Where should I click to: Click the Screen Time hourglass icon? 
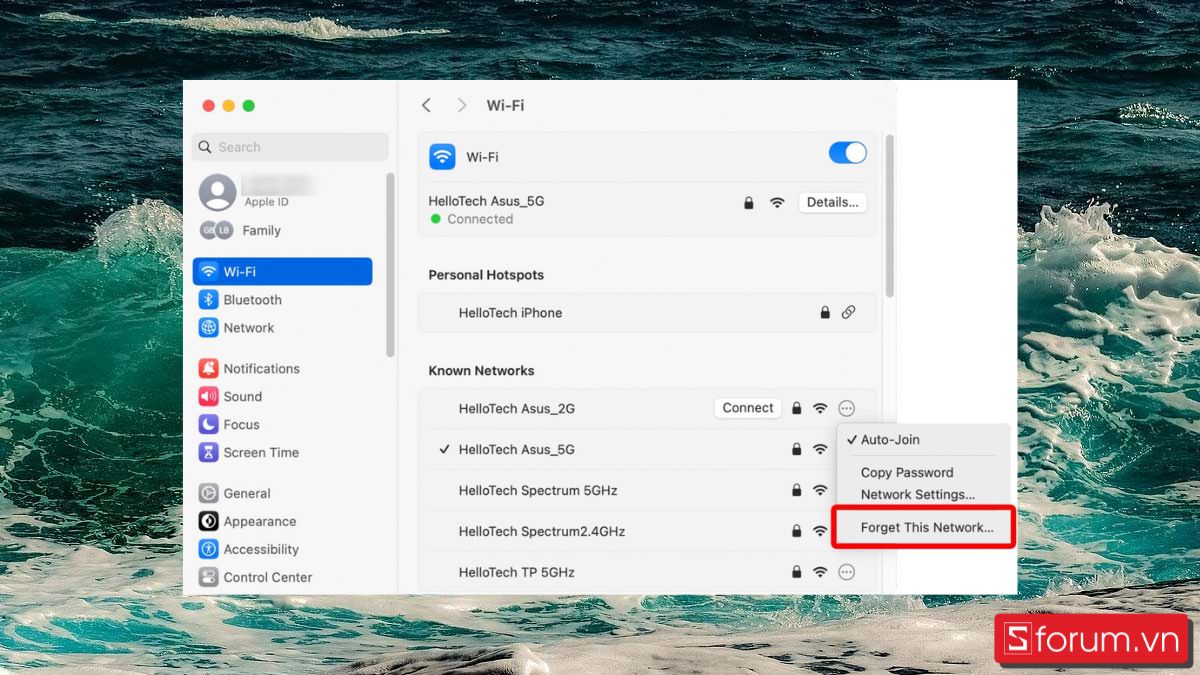[x=209, y=452]
